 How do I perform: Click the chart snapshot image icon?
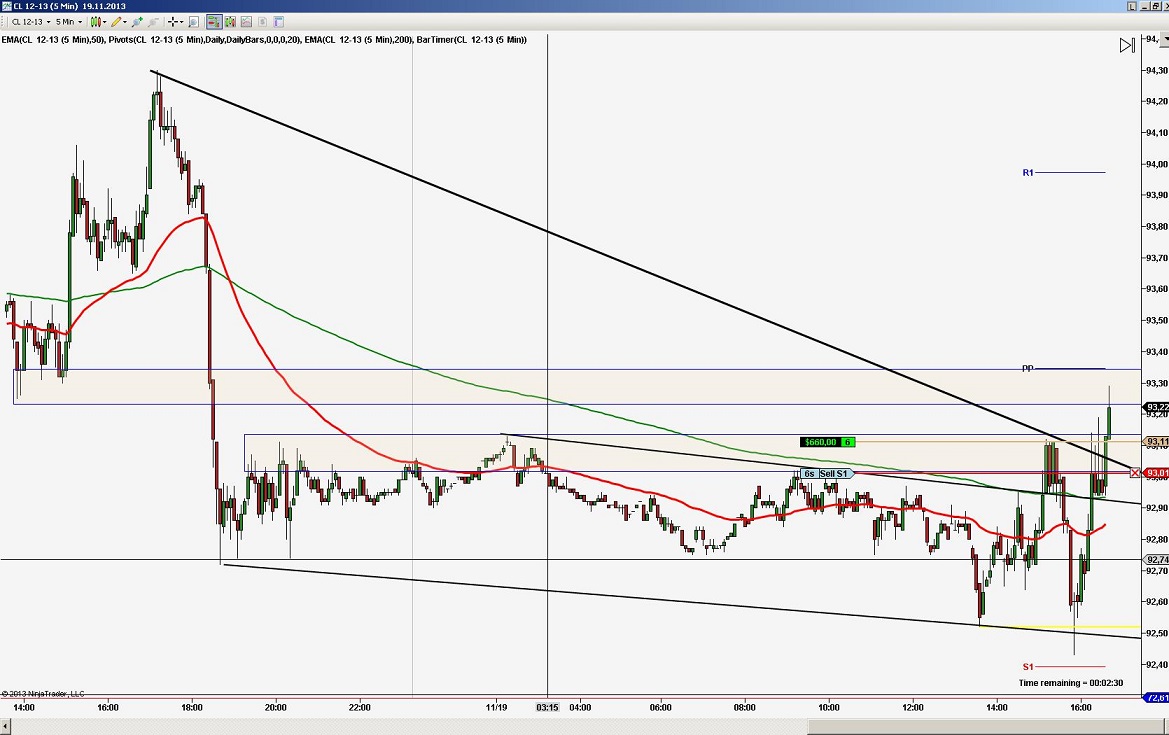tap(246, 22)
